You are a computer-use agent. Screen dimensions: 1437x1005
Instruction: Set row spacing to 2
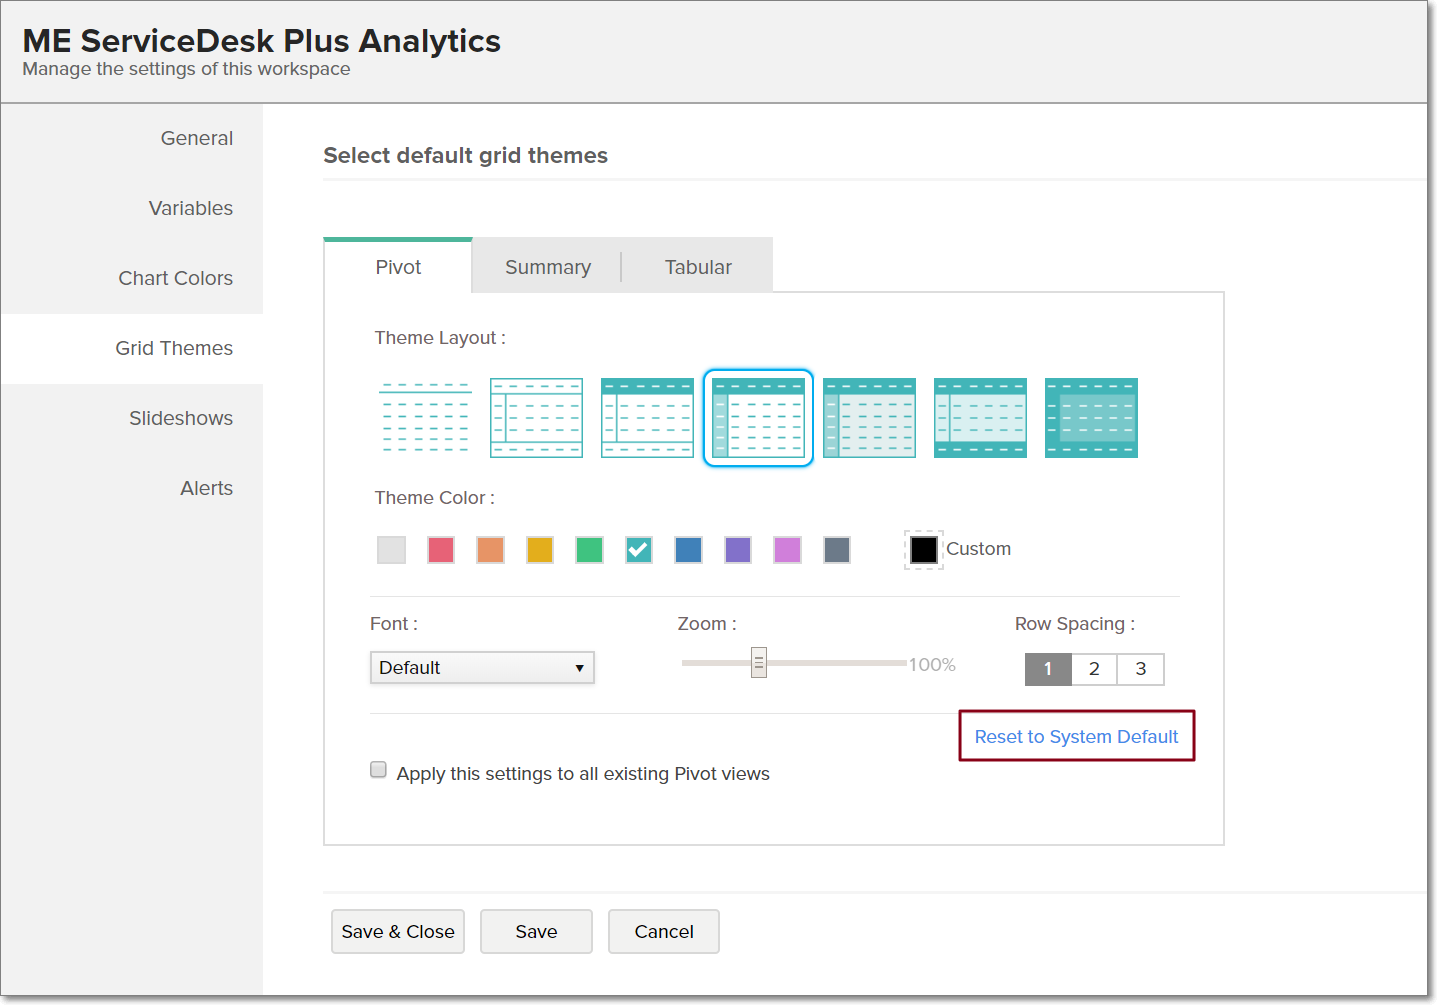click(x=1094, y=669)
